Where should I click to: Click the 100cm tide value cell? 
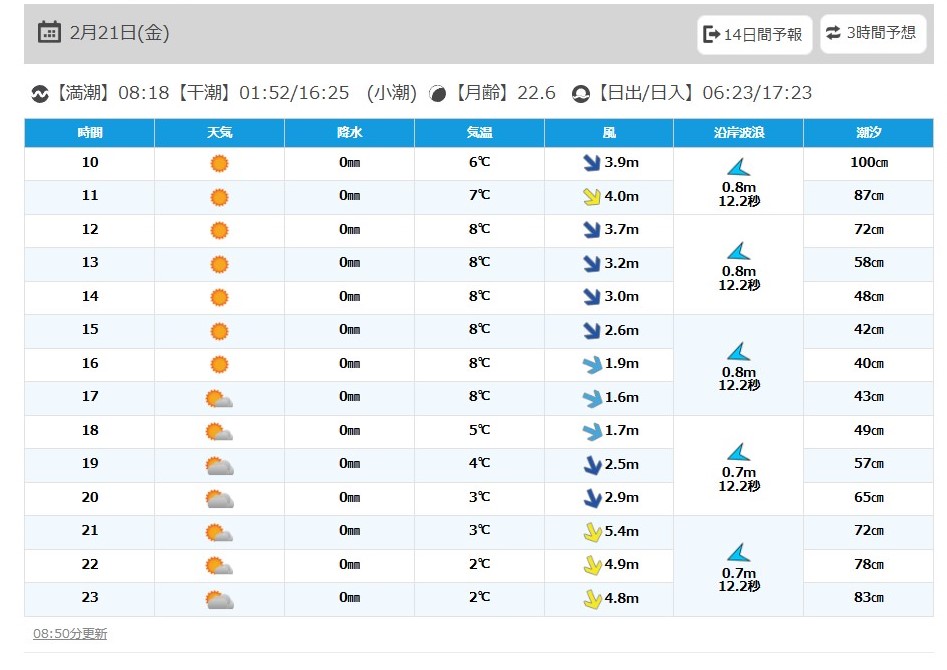click(x=868, y=163)
